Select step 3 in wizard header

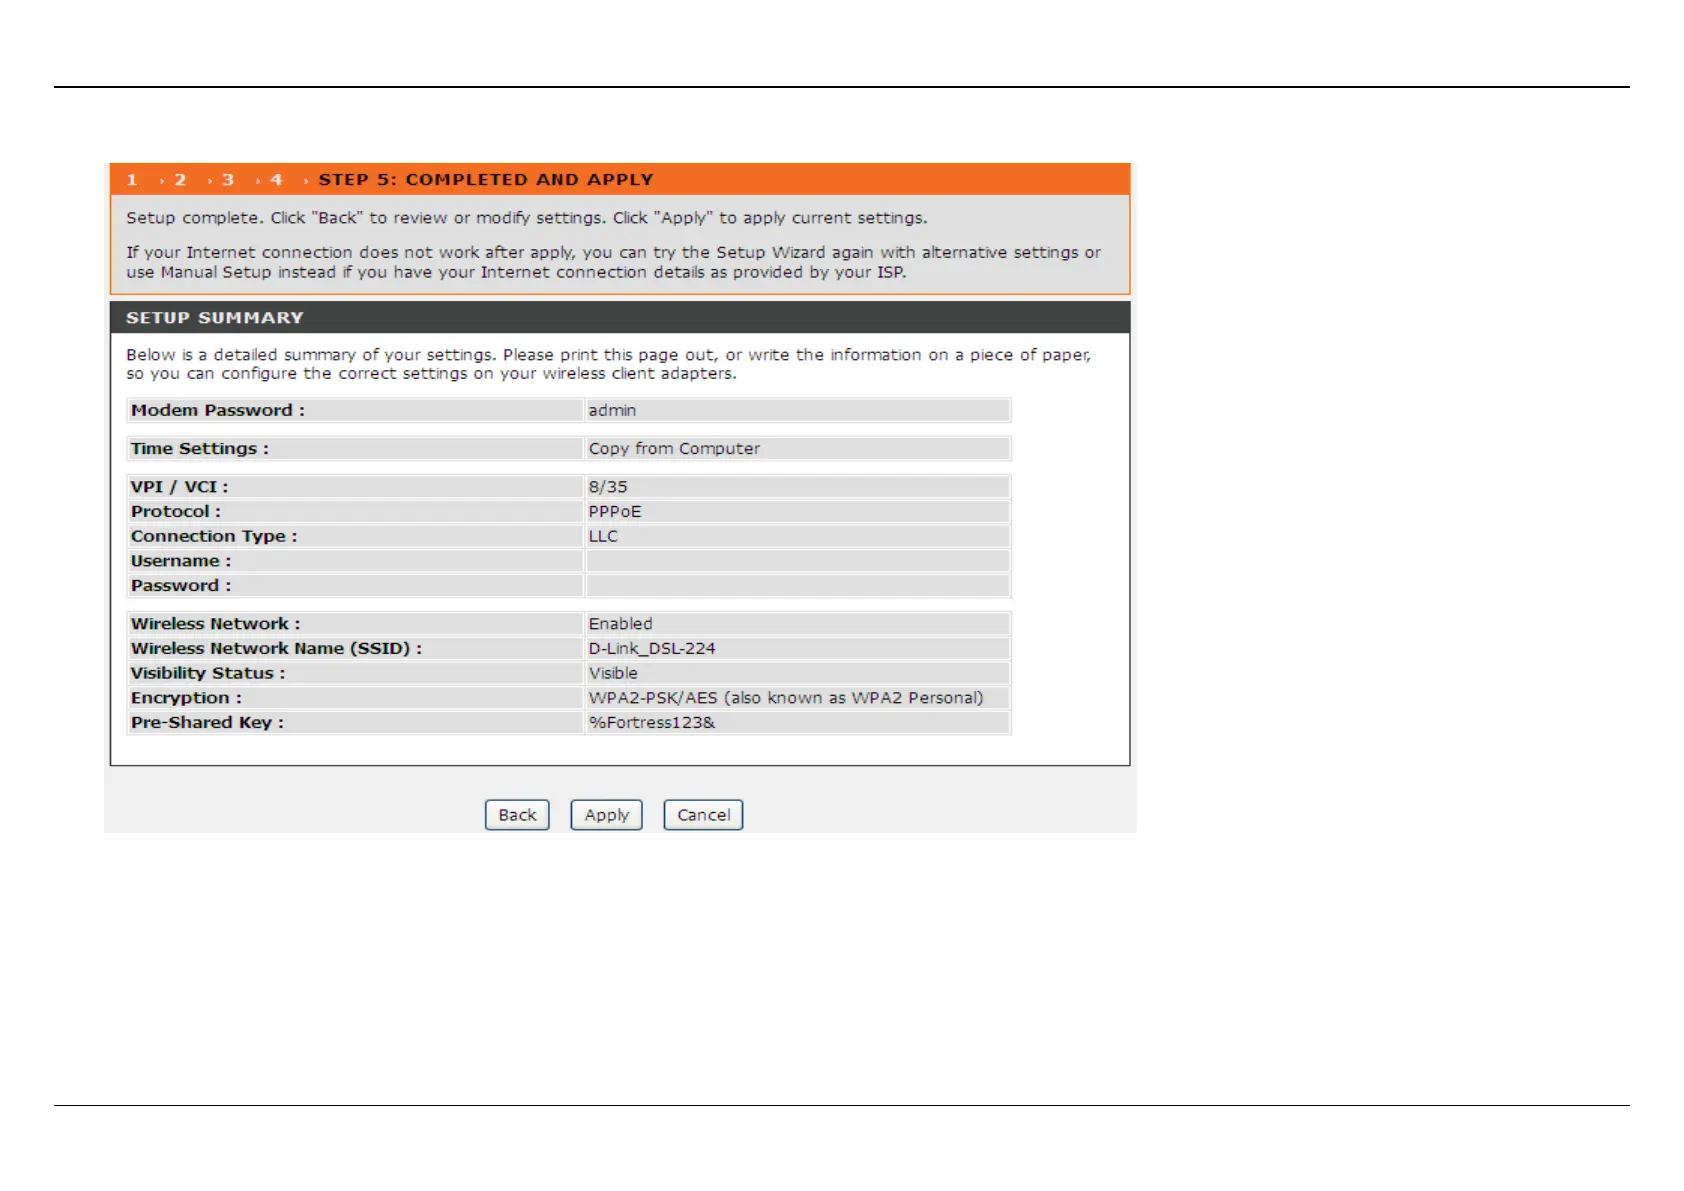coord(228,180)
